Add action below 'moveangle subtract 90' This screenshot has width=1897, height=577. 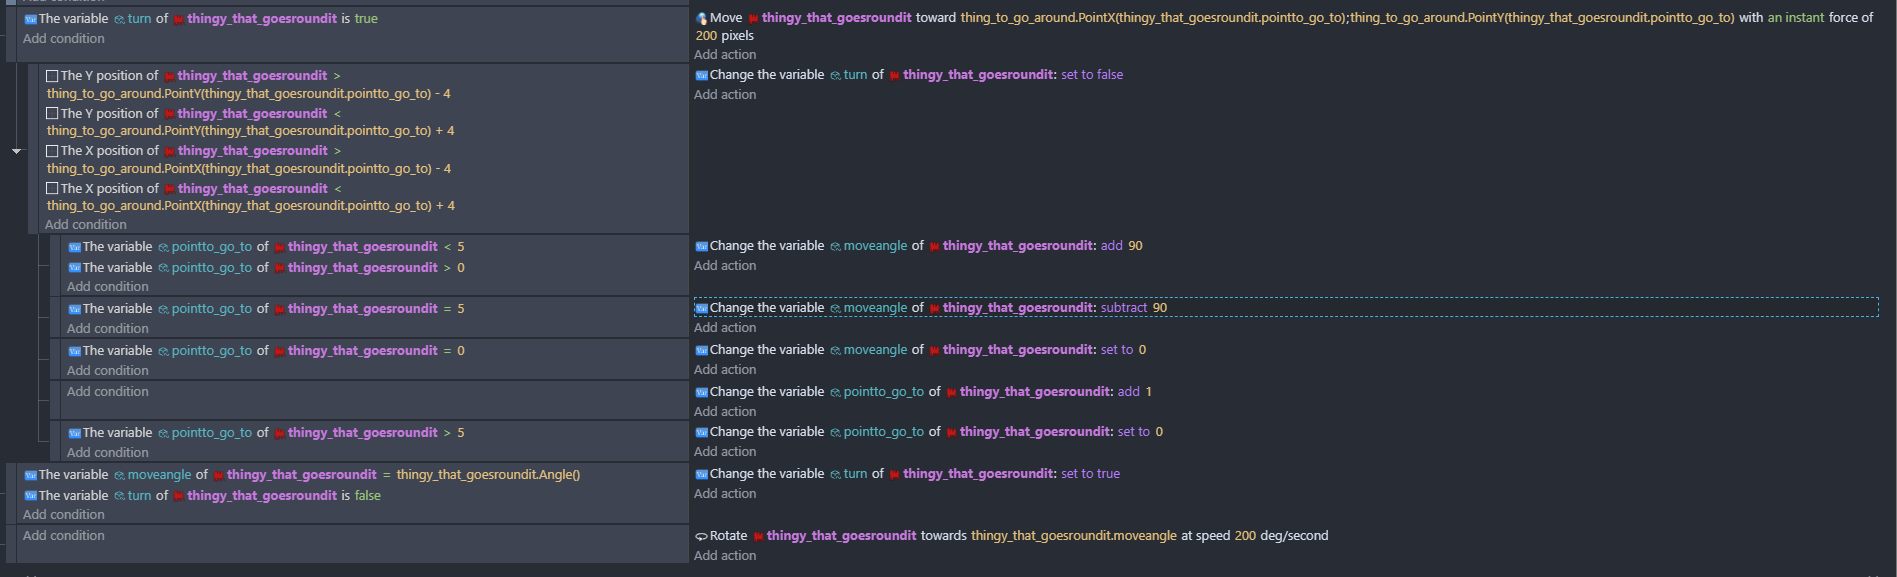click(x=725, y=328)
